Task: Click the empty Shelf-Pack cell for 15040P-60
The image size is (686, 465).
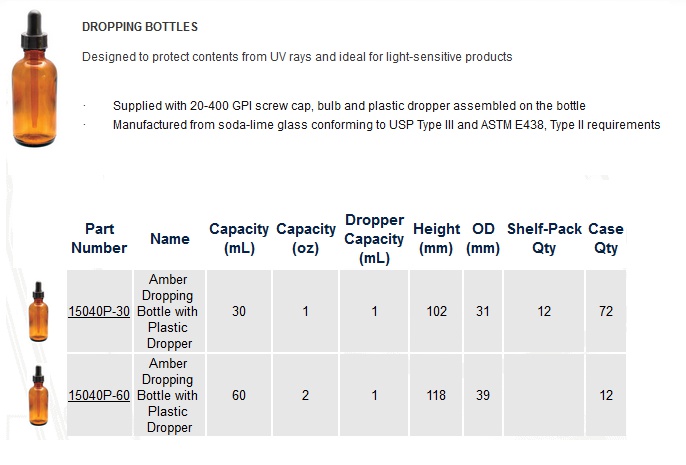Action: click(x=544, y=395)
